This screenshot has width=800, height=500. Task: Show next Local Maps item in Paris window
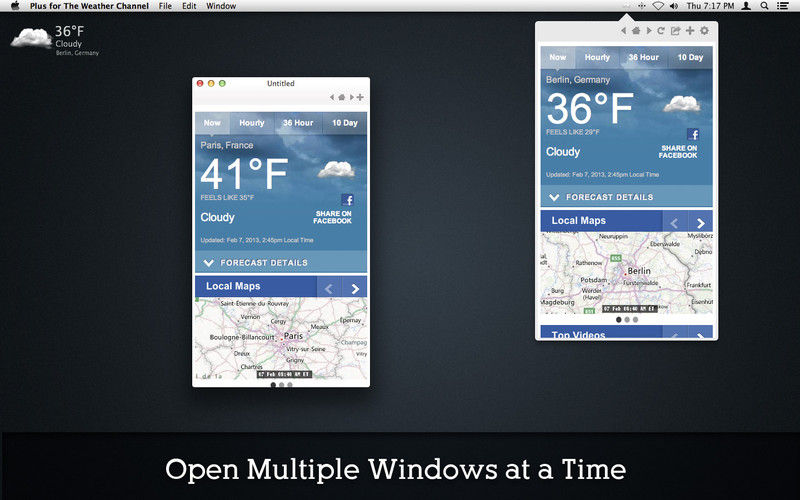coord(355,288)
